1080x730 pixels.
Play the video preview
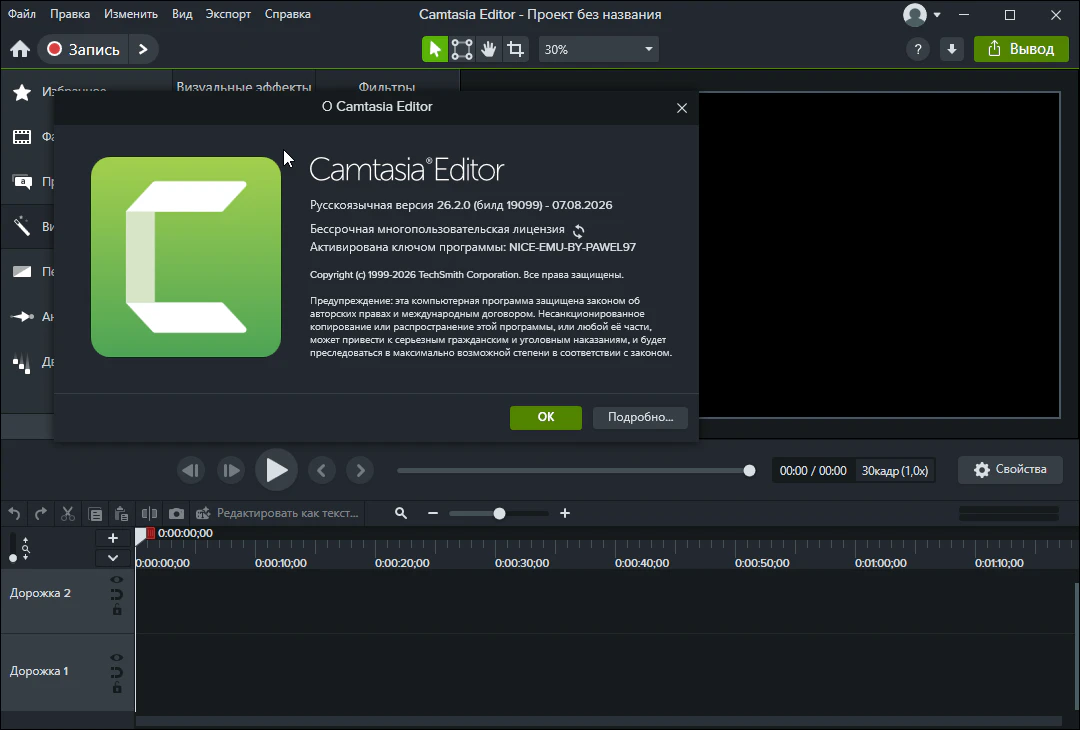(276, 470)
